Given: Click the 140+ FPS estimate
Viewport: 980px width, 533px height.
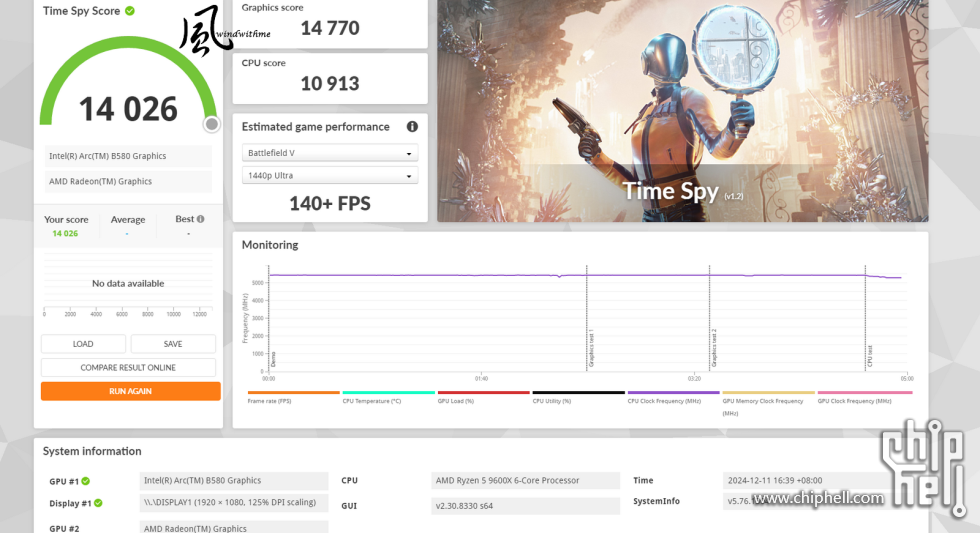Looking at the screenshot, I should 330,204.
